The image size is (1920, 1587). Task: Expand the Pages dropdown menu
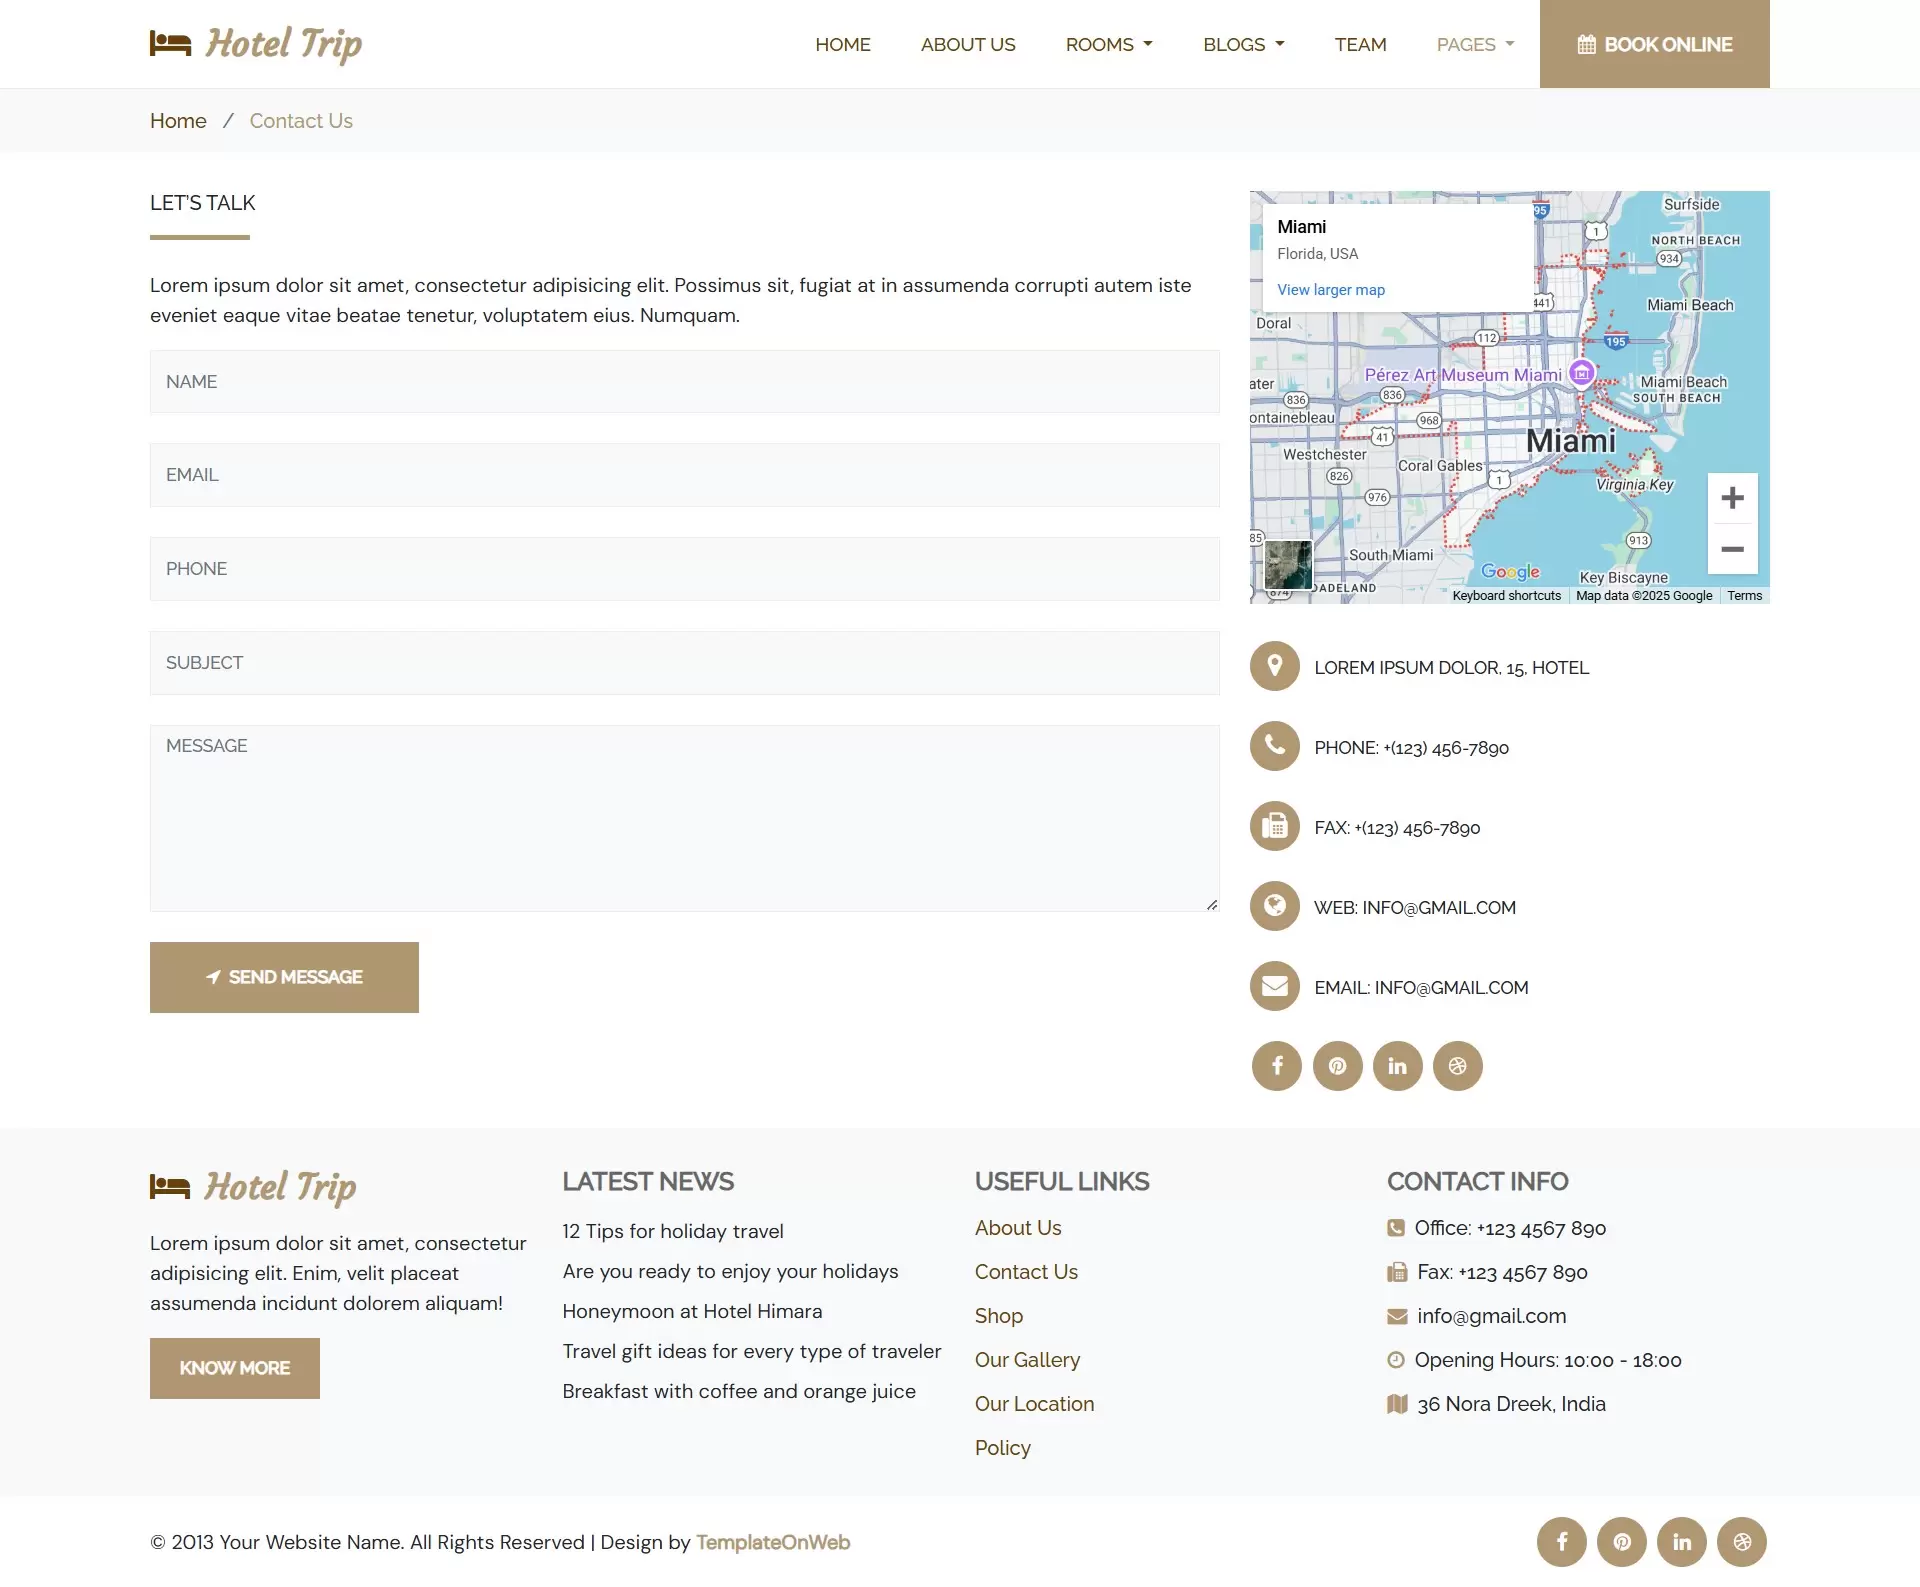coord(1475,44)
